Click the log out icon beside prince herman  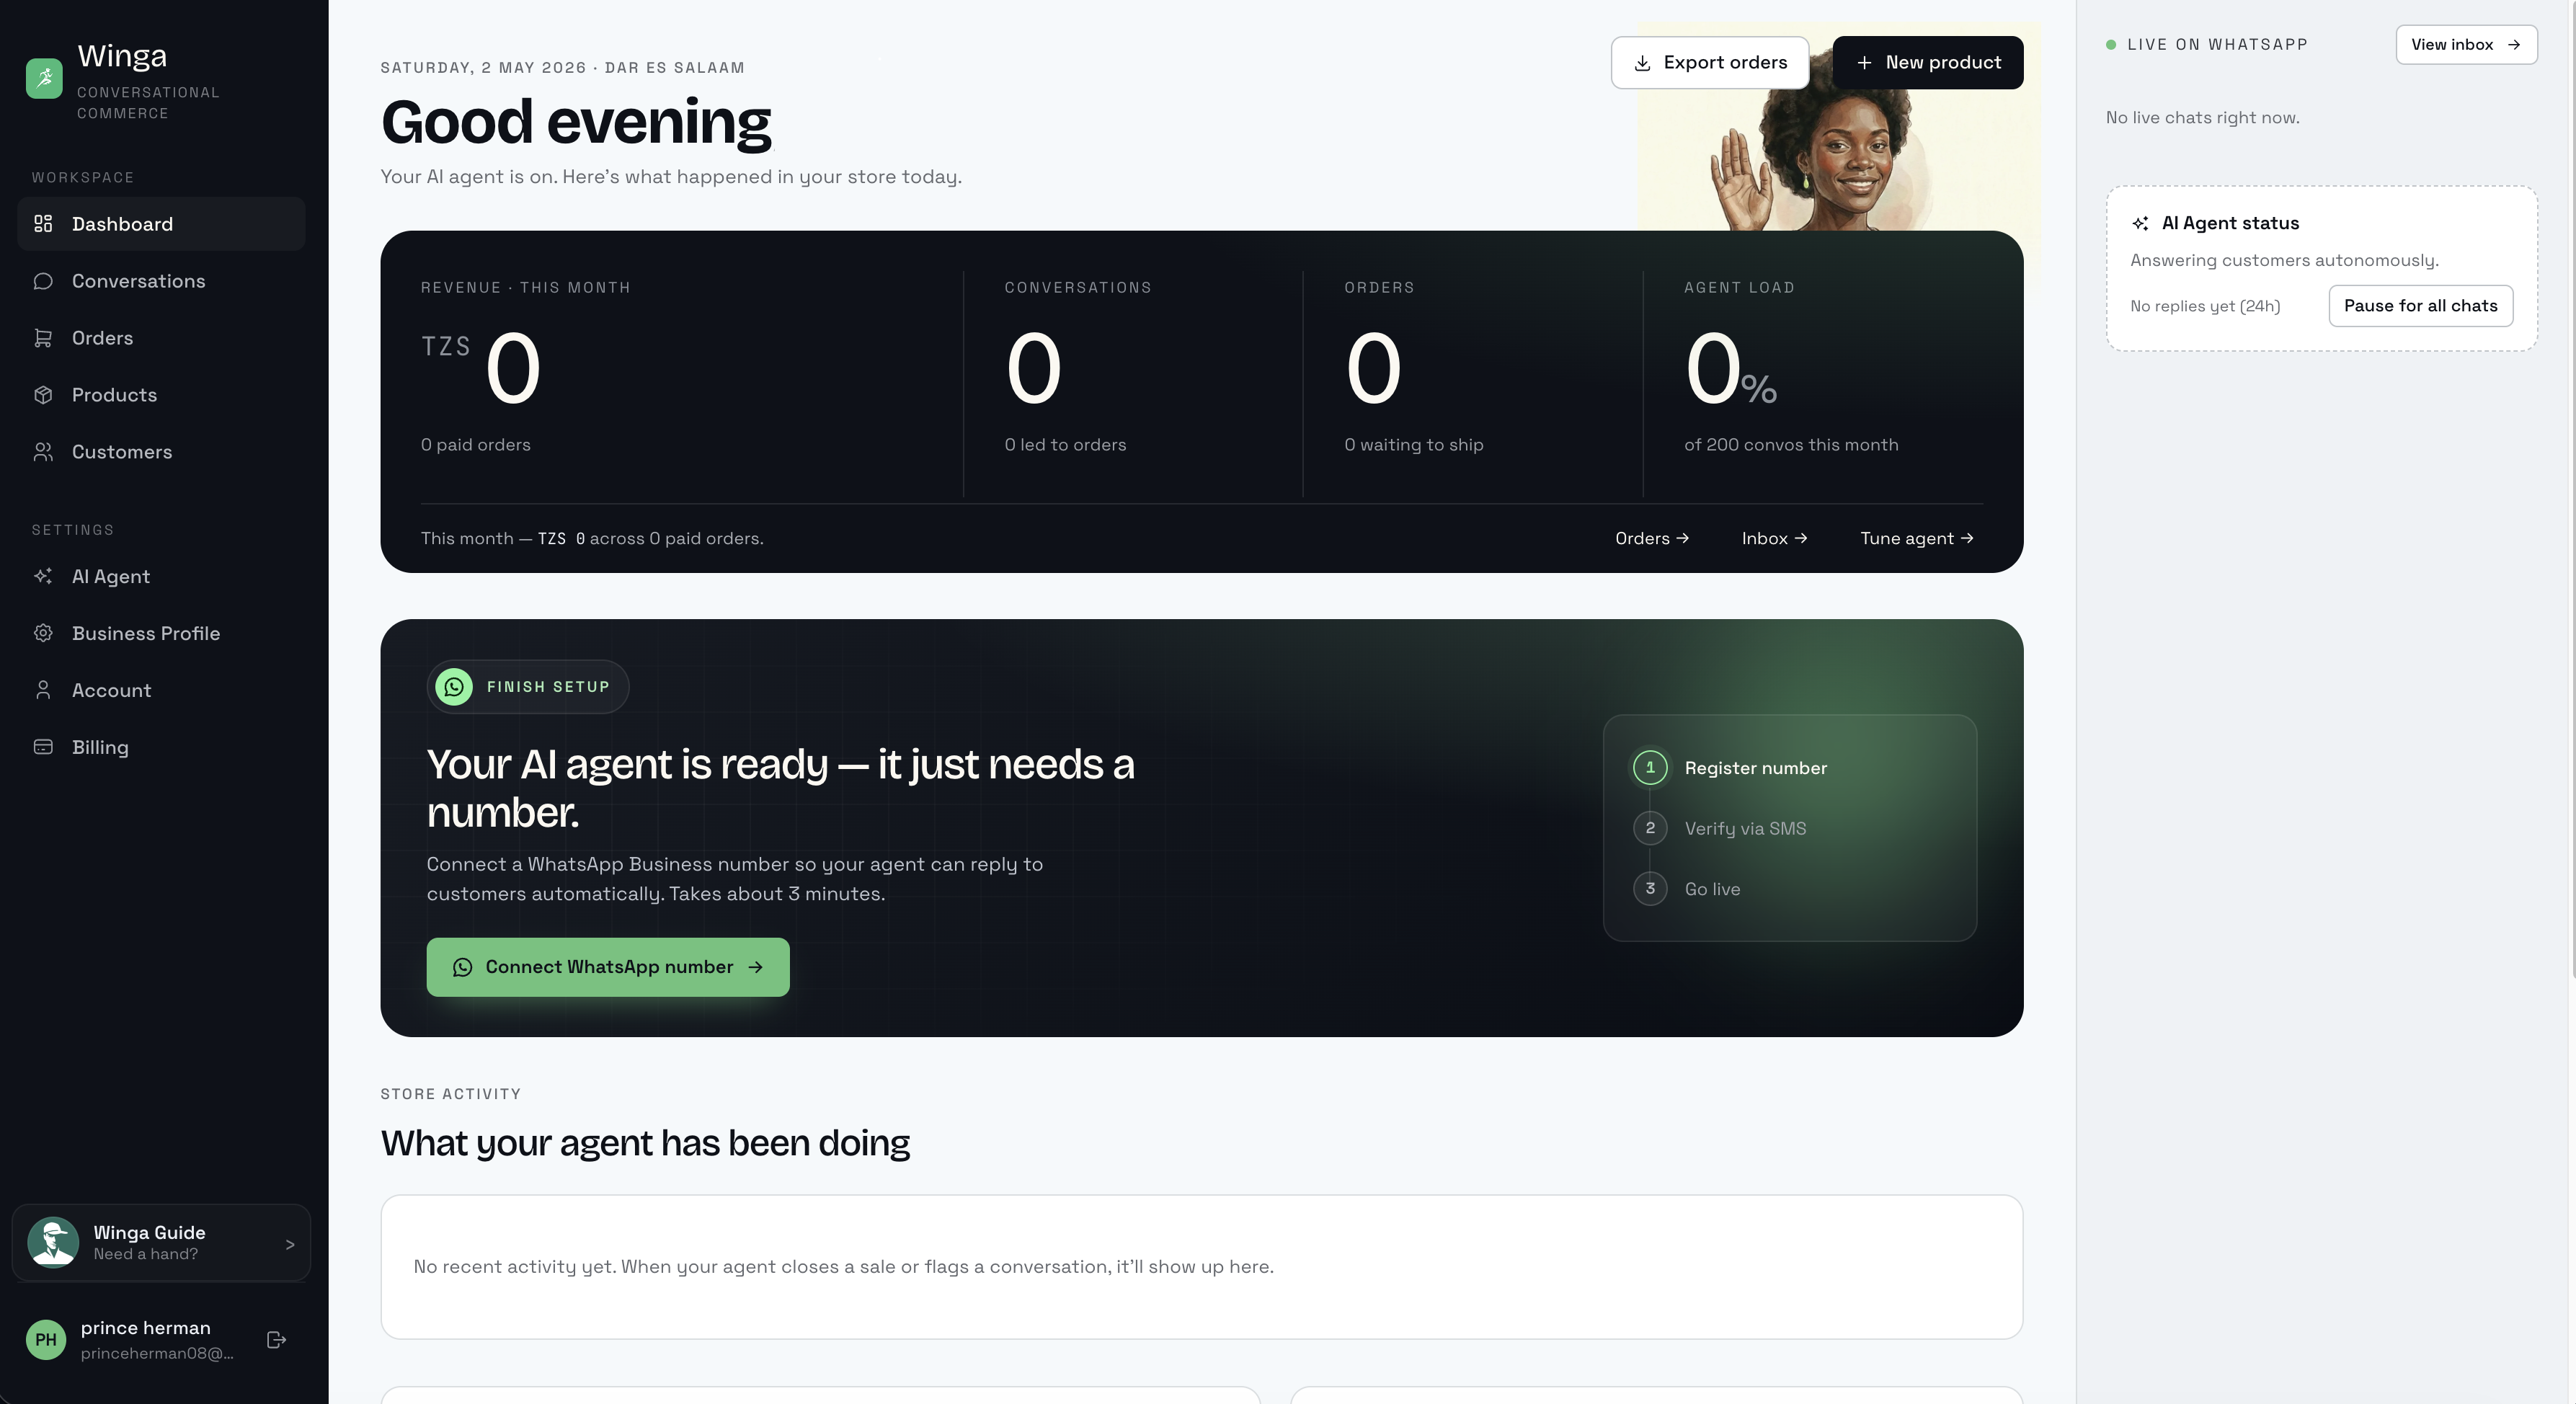[x=277, y=1340]
